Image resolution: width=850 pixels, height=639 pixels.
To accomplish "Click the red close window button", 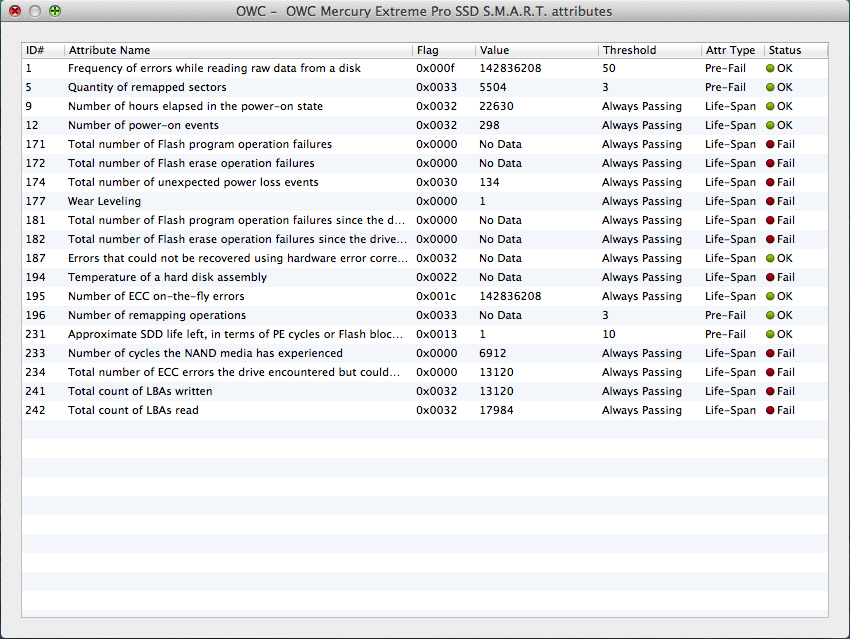I will point(15,11).
